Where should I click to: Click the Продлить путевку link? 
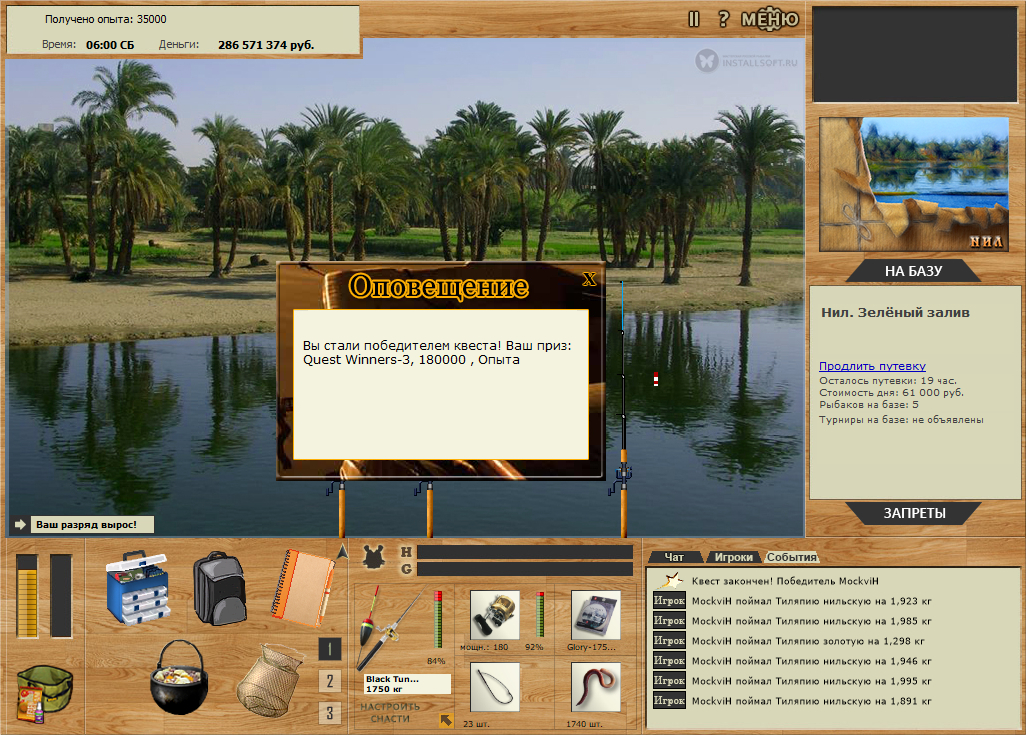pos(872,366)
